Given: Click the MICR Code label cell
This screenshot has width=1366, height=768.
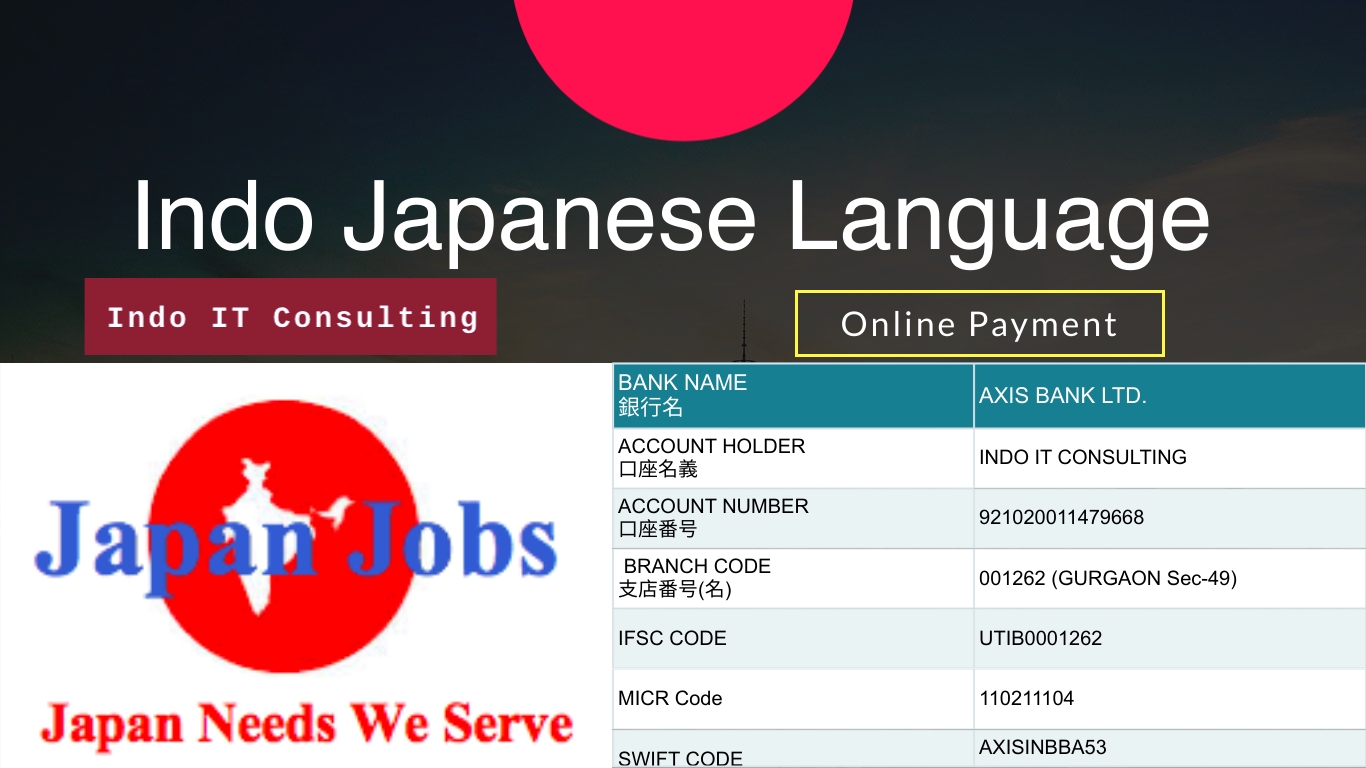Looking at the screenshot, I should [793, 698].
